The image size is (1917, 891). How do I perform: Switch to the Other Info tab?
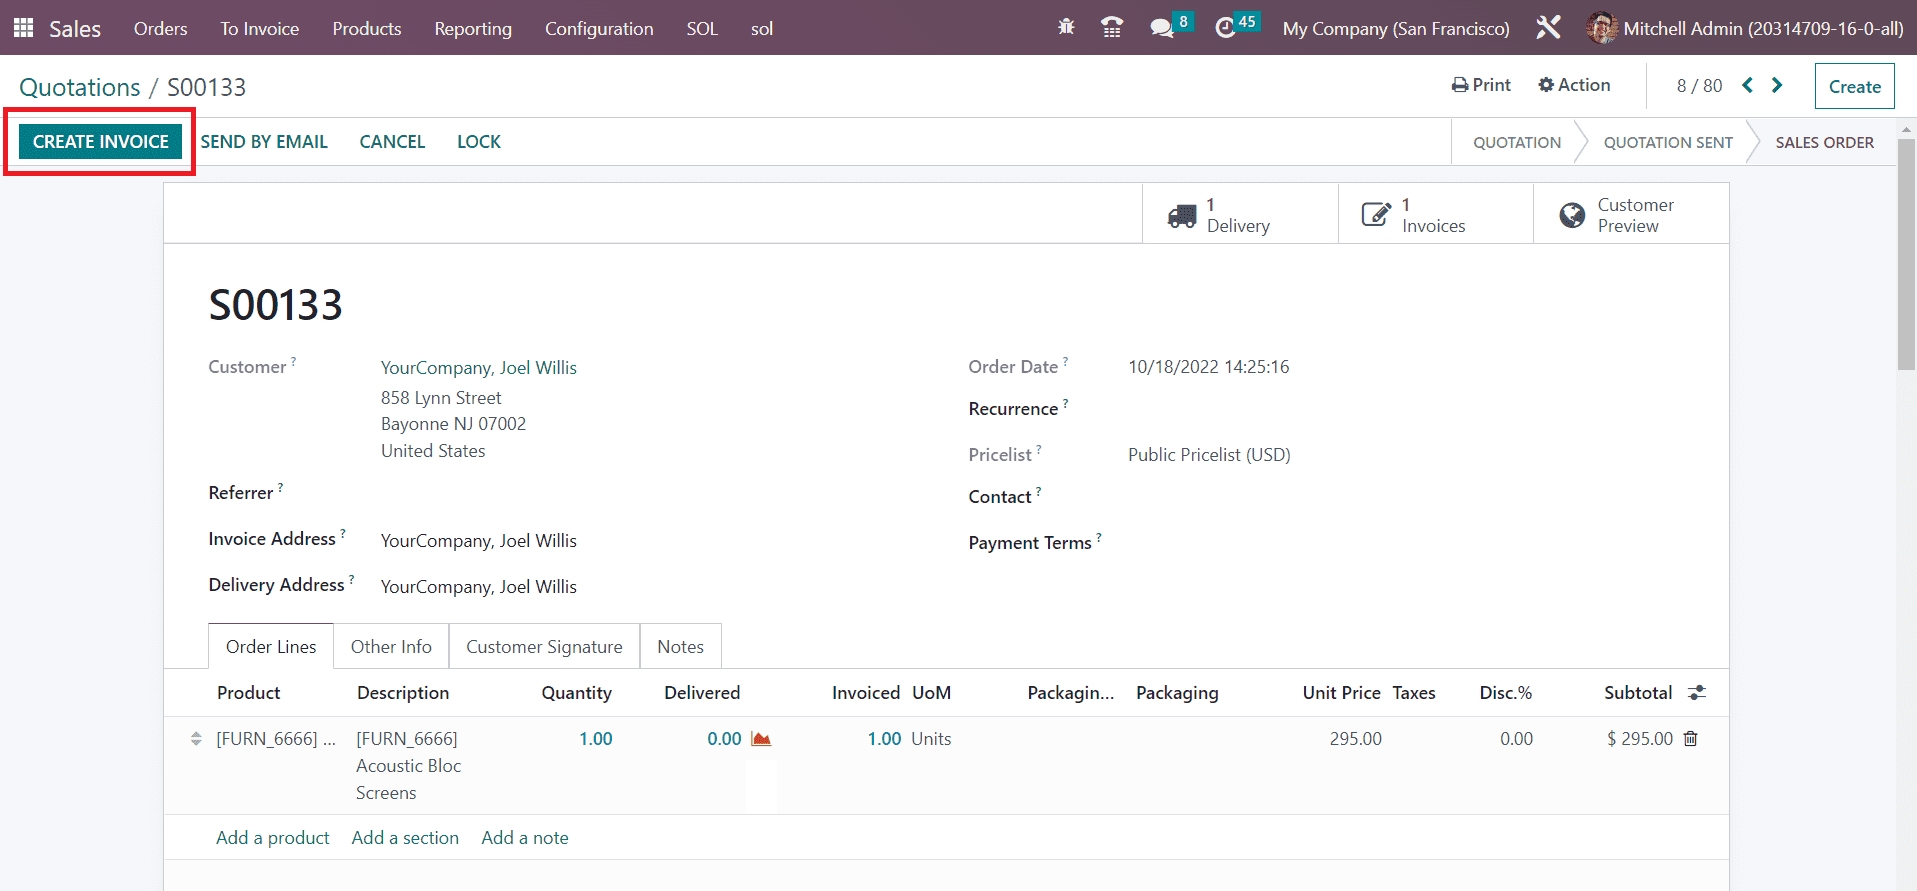(391, 647)
